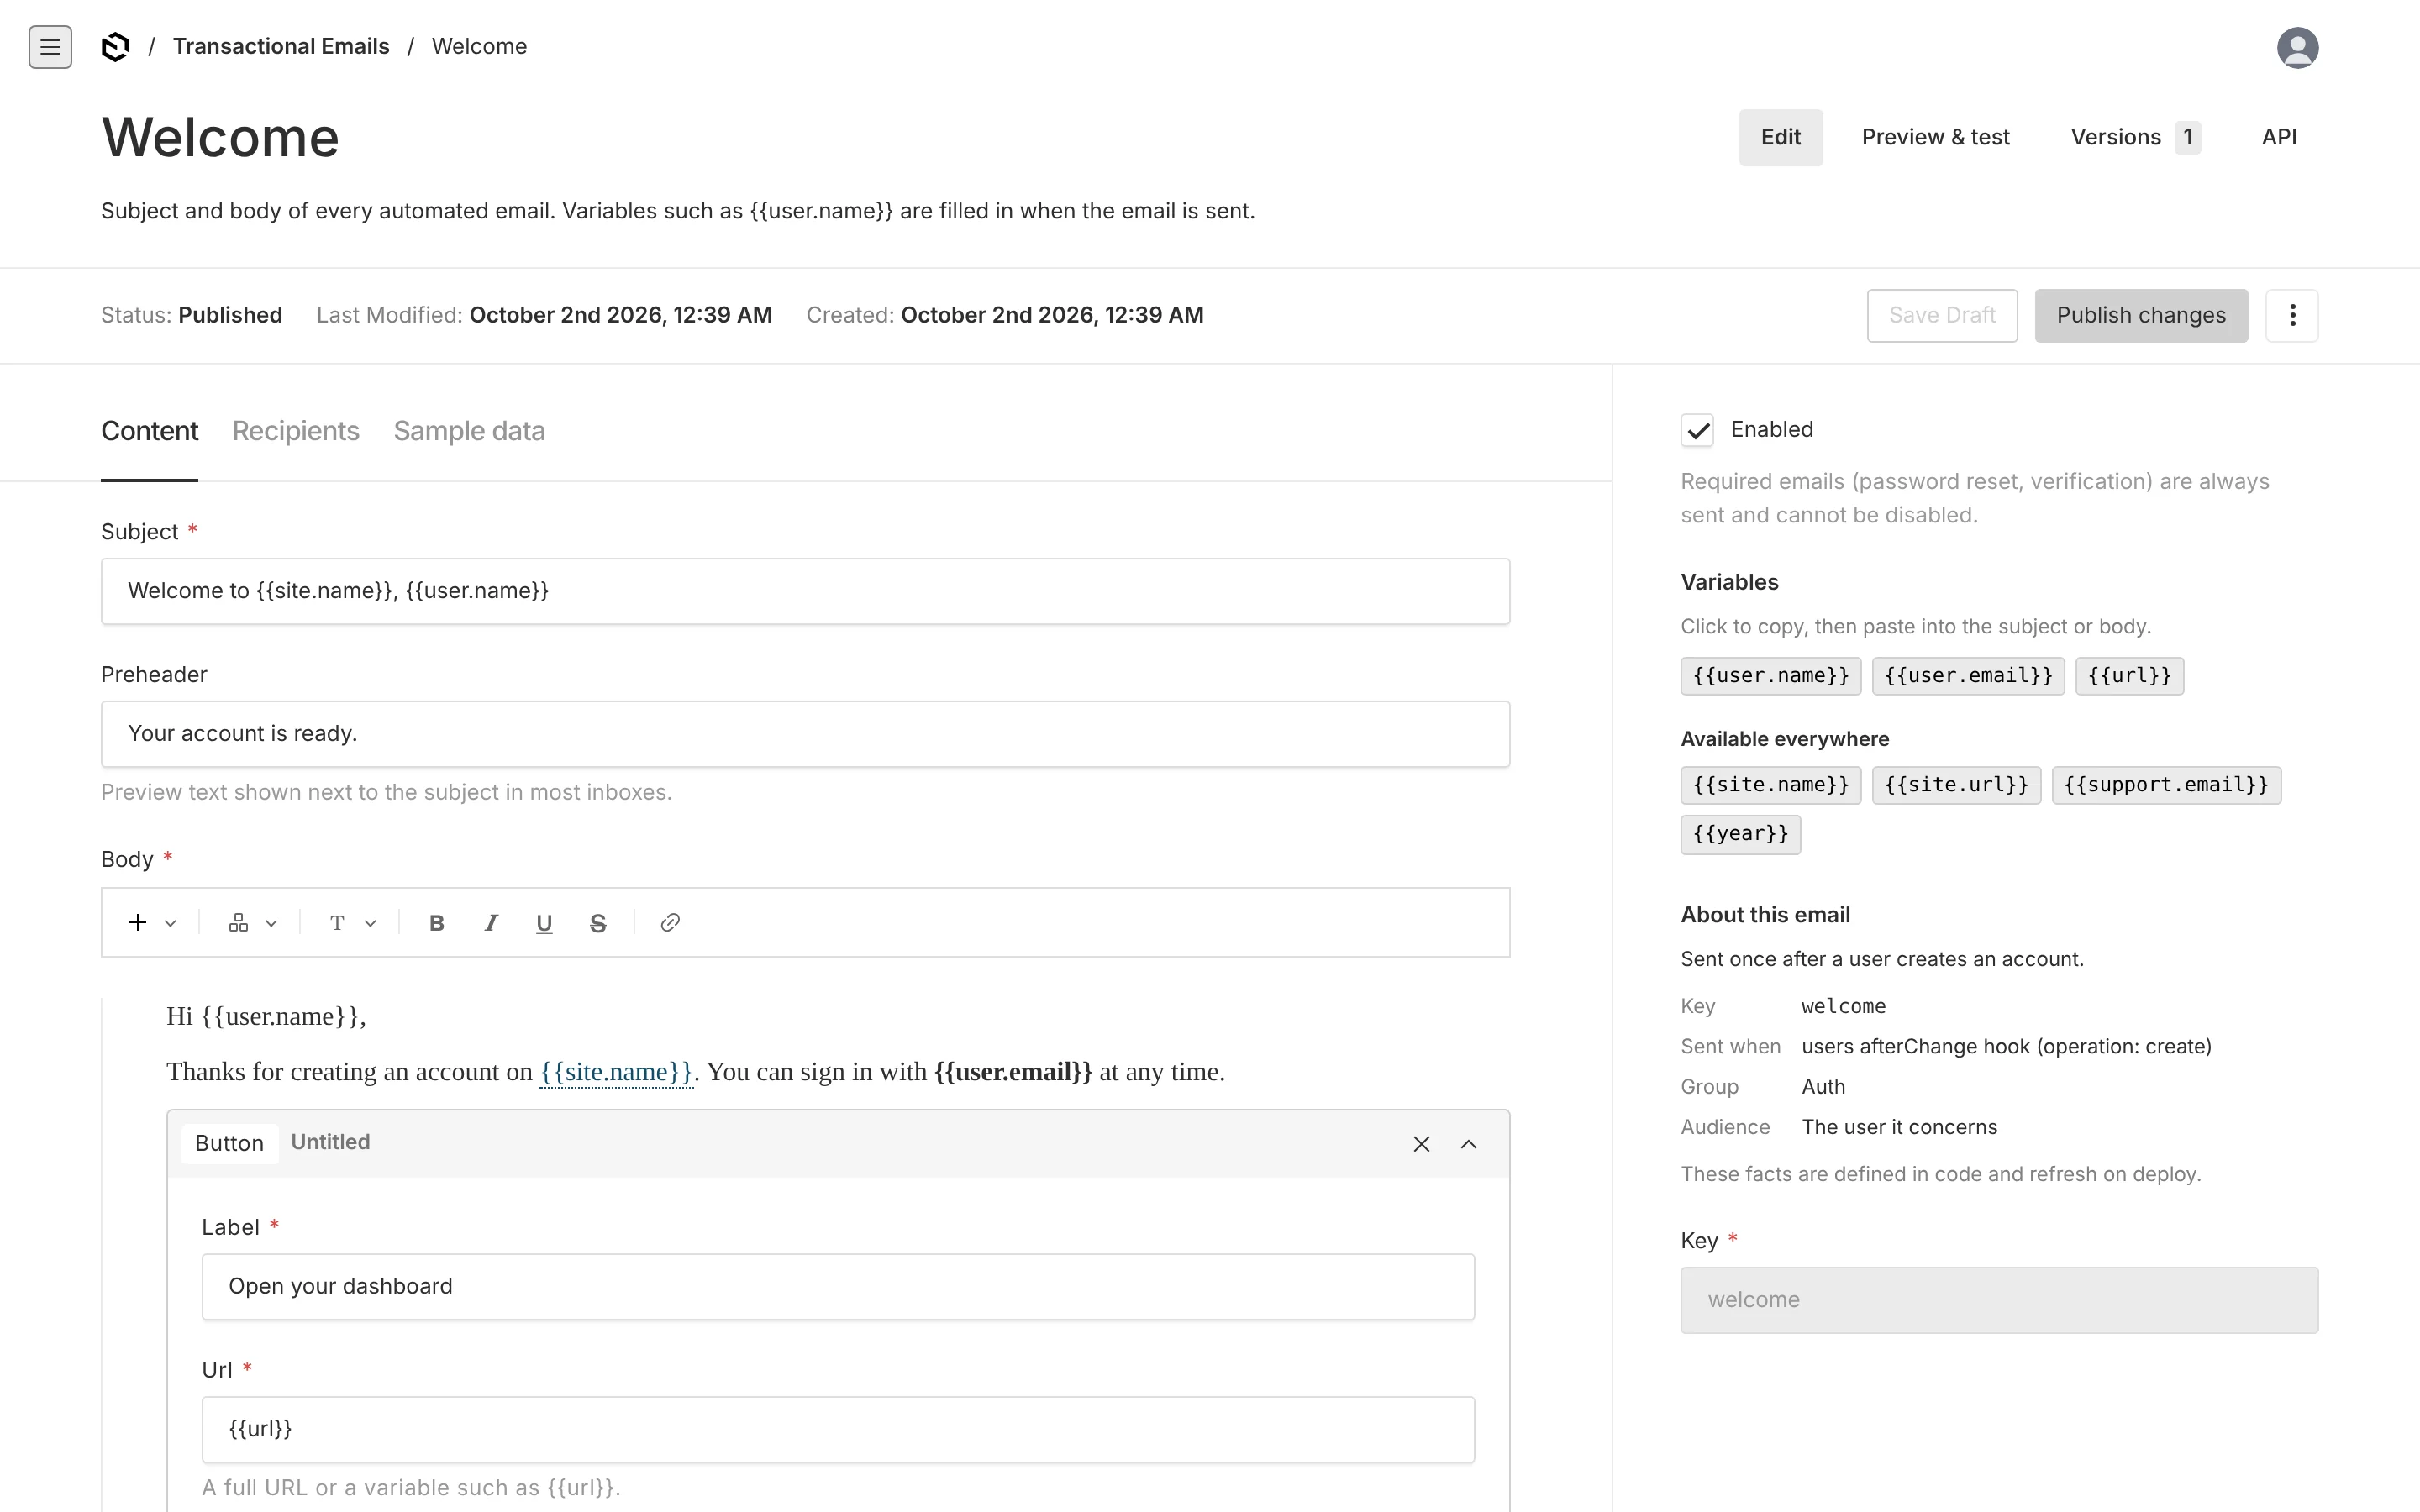Viewport: 2420px width, 1512px height.
Task: Remove the Button block with X icon
Action: coord(1421,1144)
